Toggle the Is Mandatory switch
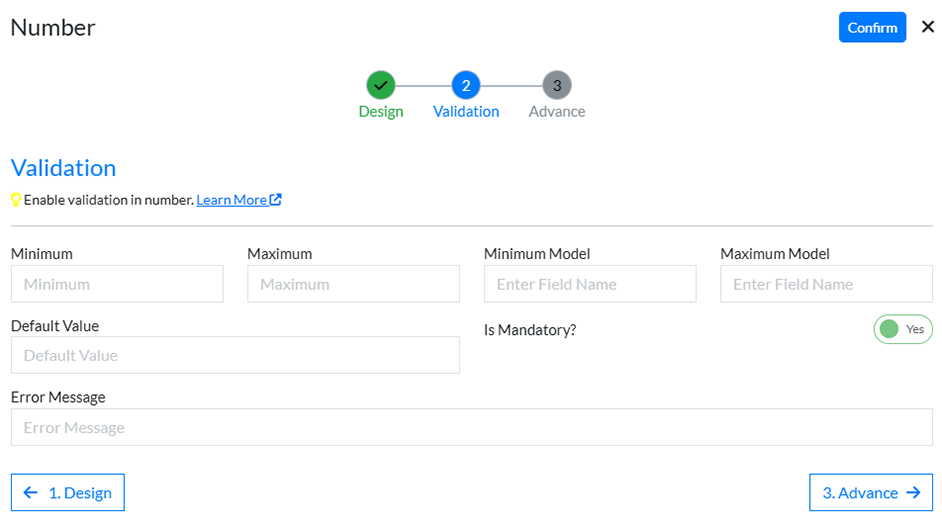The width and height of the screenshot is (942, 526). tap(903, 329)
